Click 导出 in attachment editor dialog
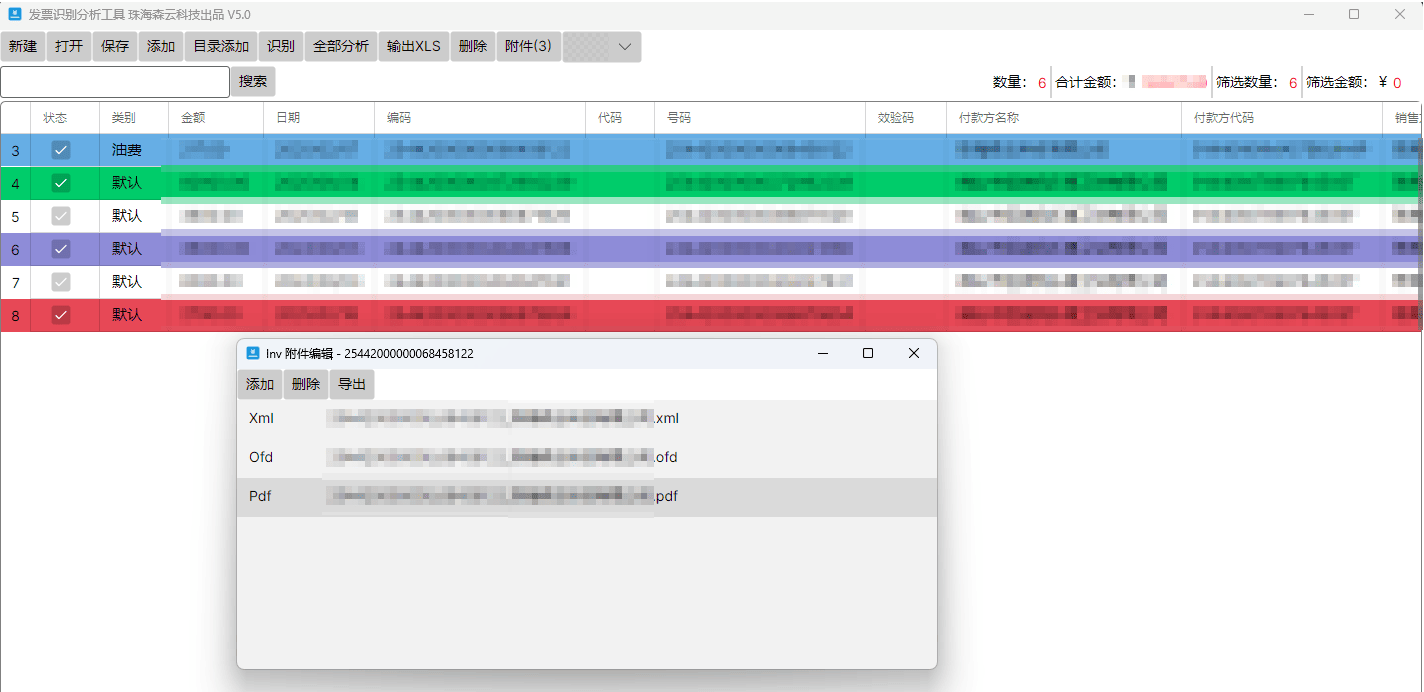The width and height of the screenshot is (1424, 692). point(352,385)
